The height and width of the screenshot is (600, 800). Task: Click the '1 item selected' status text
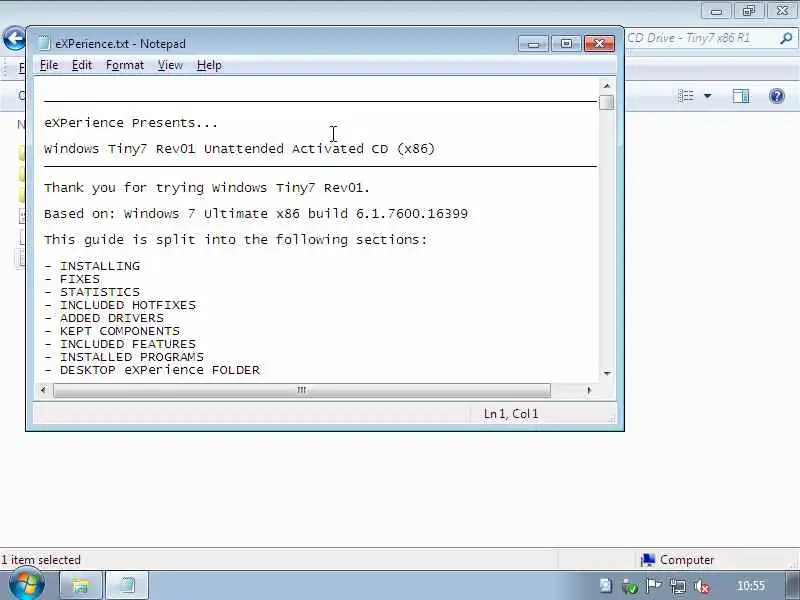(41, 560)
